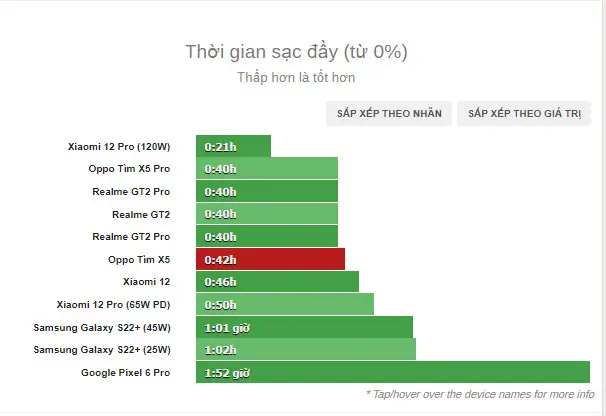Select the Xiaomi 12 device label
Viewport: 606px width, 416px height.
(146, 282)
